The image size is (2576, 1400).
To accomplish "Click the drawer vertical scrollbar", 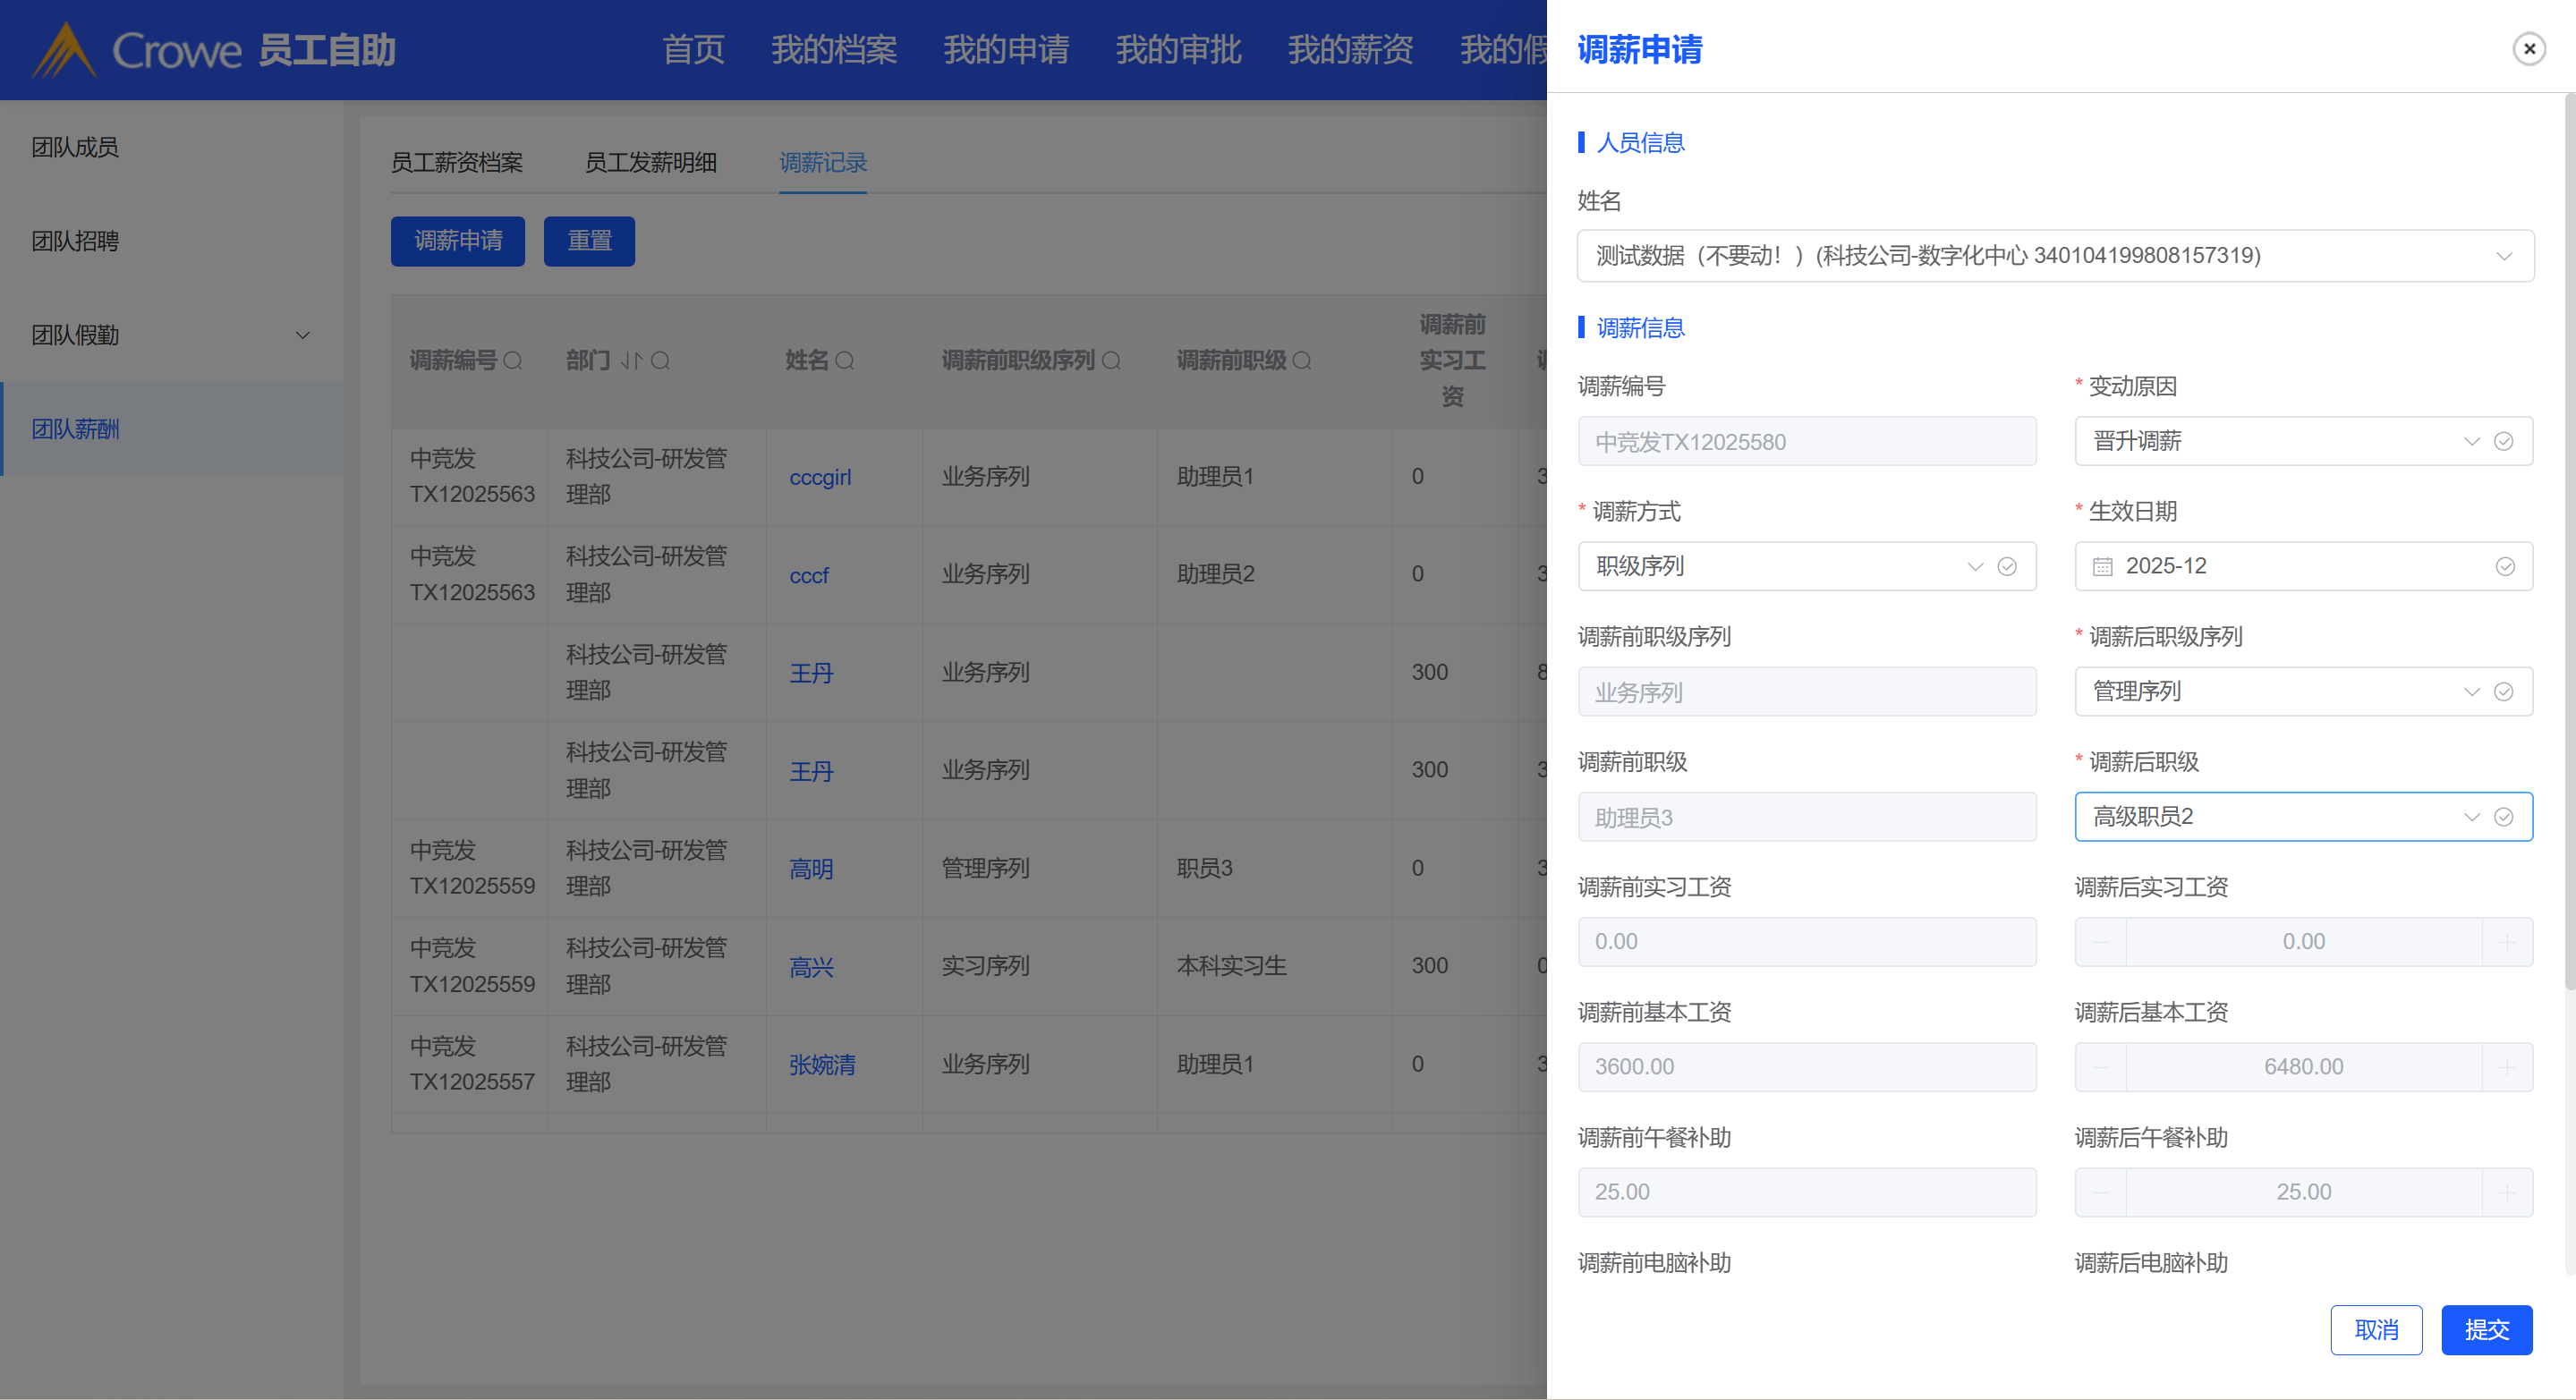I will click(2569, 540).
